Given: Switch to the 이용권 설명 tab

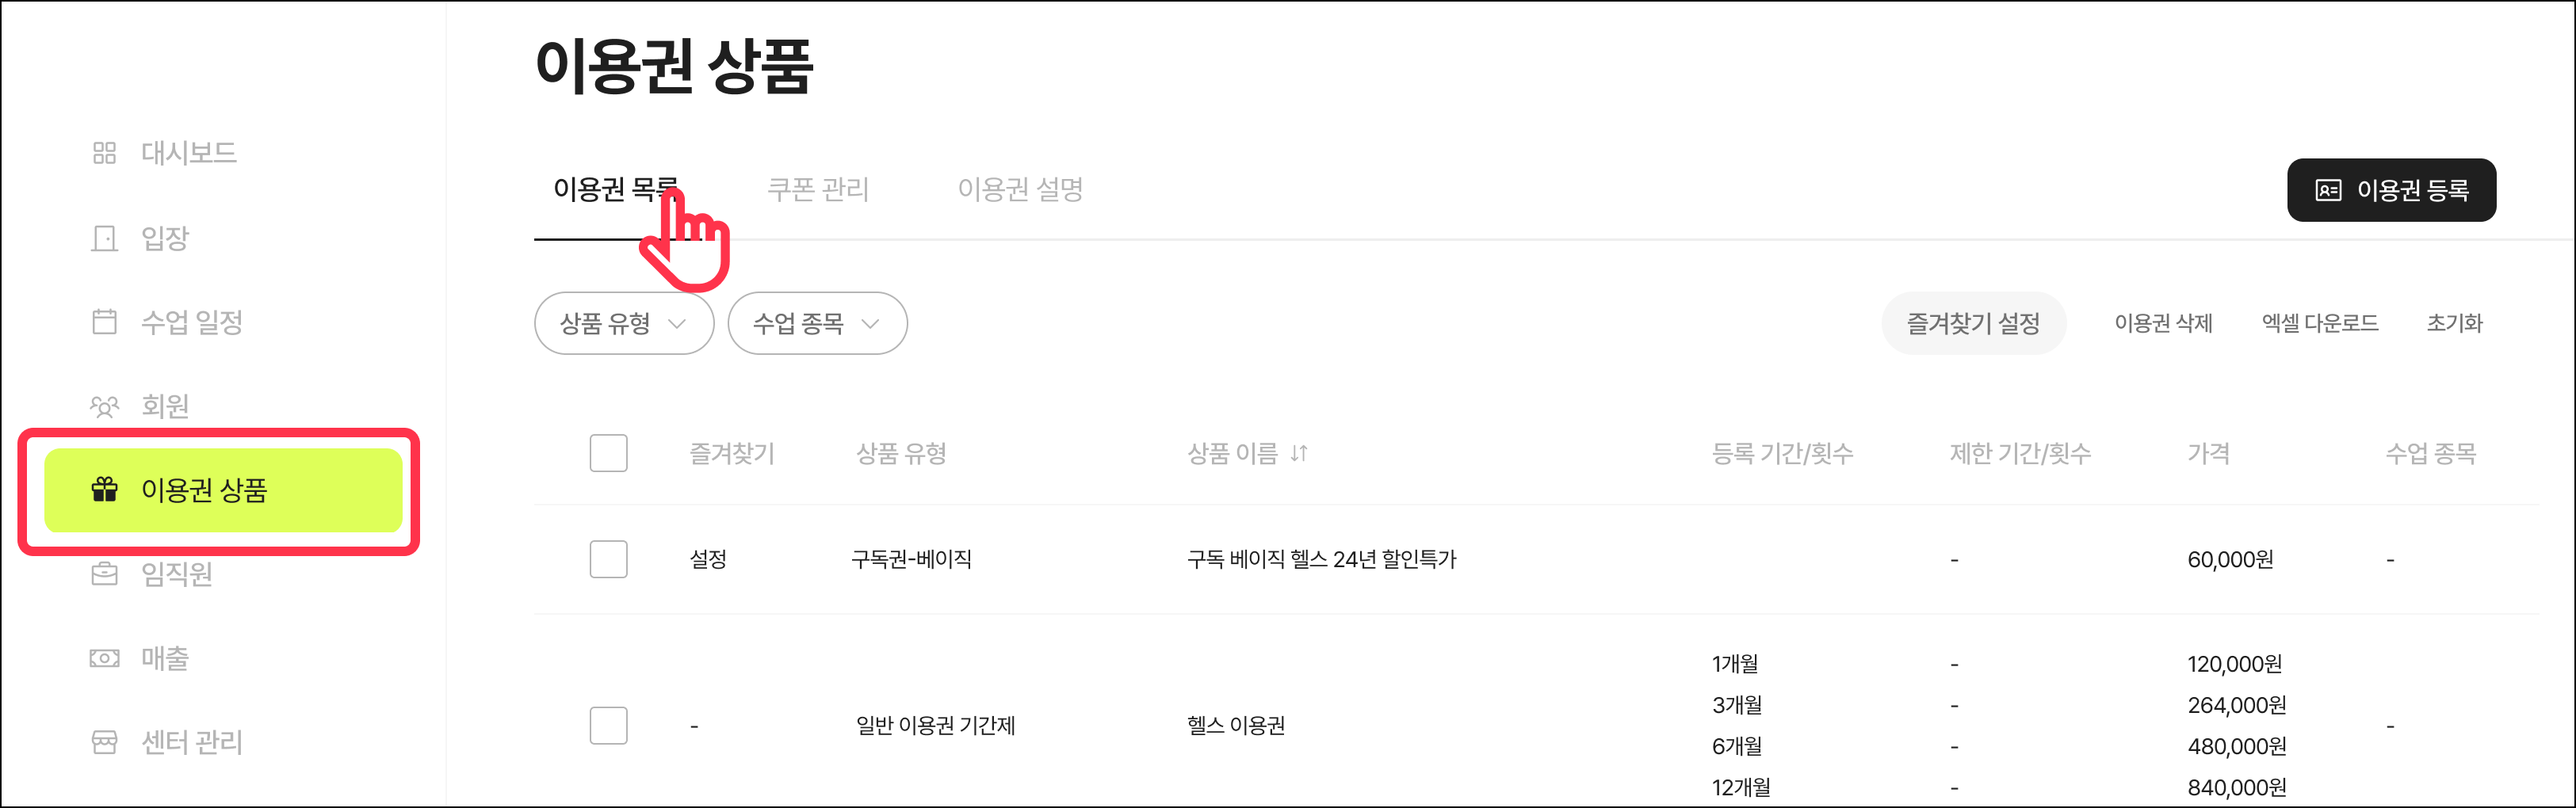Looking at the screenshot, I should tap(1020, 190).
